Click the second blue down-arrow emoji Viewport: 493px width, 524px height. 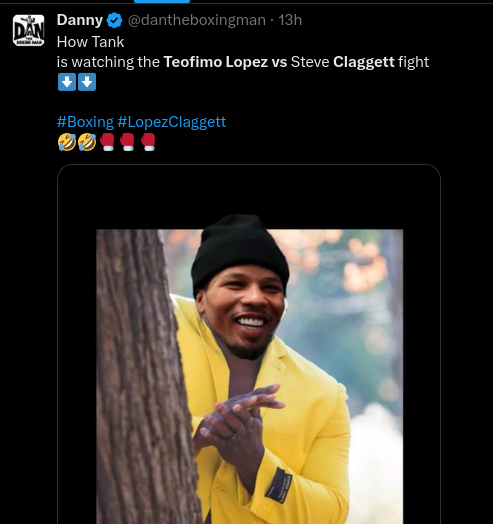[87, 82]
